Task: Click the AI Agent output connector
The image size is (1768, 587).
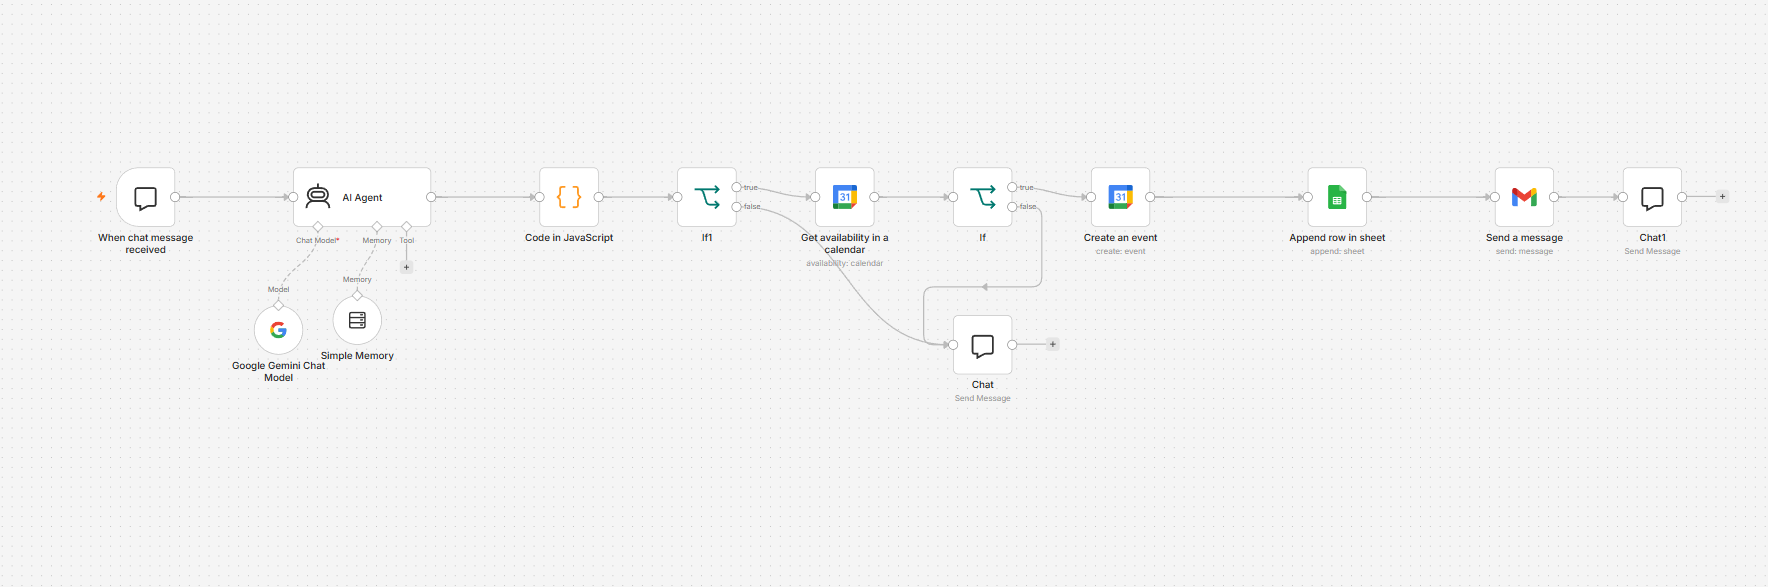Action: (x=431, y=197)
